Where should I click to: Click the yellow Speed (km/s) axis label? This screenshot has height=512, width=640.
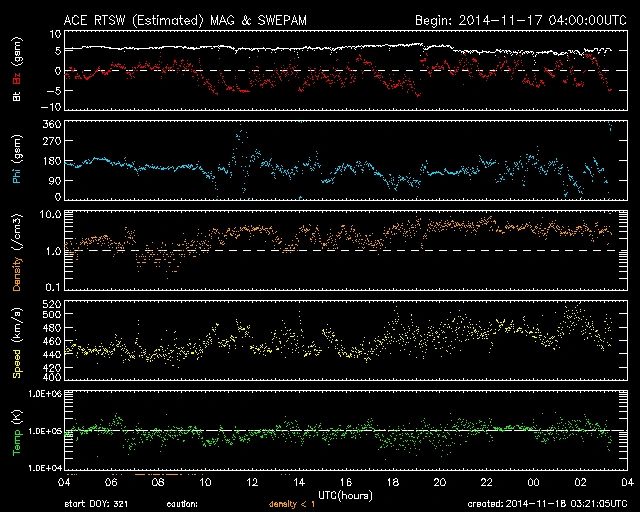[x=15, y=342]
